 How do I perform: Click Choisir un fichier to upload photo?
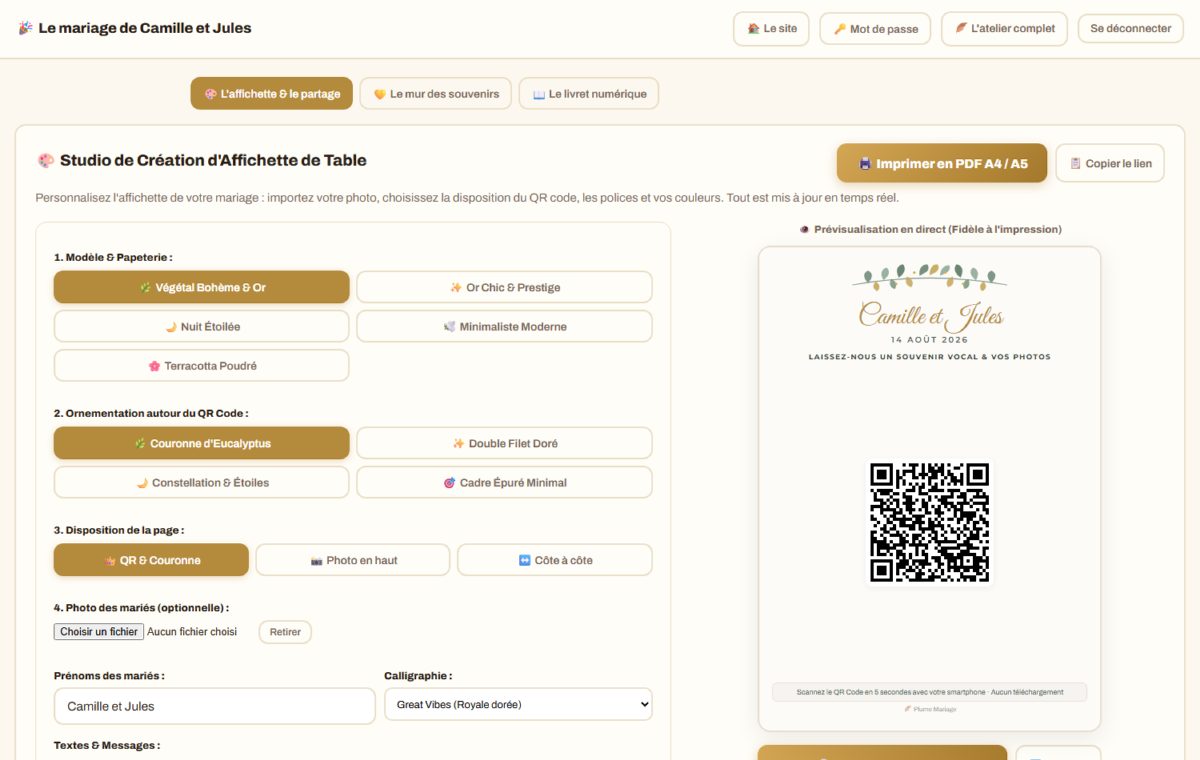(99, 632)
